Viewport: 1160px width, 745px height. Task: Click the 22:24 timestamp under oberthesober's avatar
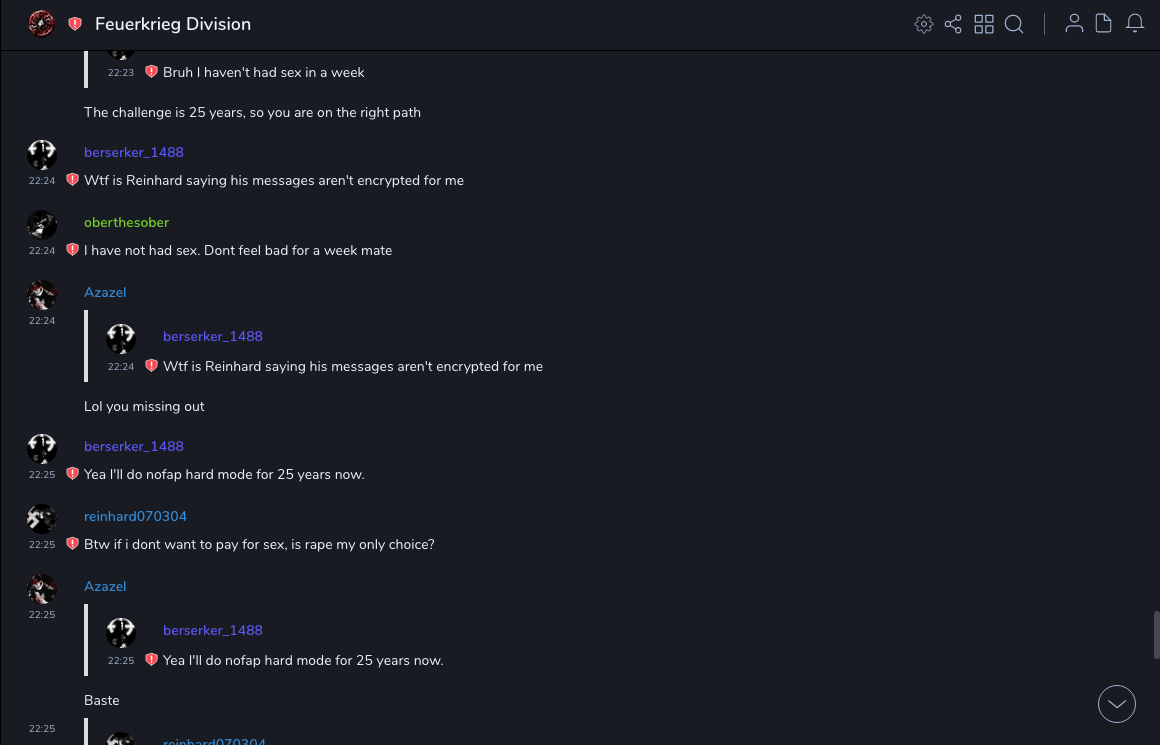[42, 251]
